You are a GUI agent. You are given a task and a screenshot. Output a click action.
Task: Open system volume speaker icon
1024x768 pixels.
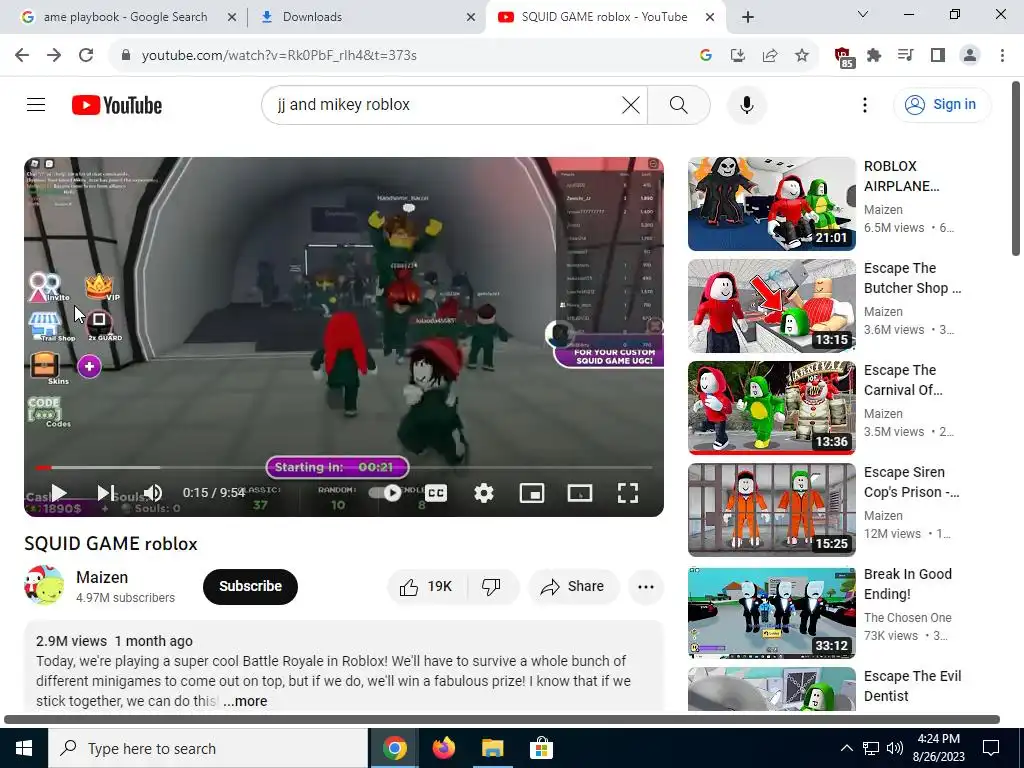[x=895, y=748]
